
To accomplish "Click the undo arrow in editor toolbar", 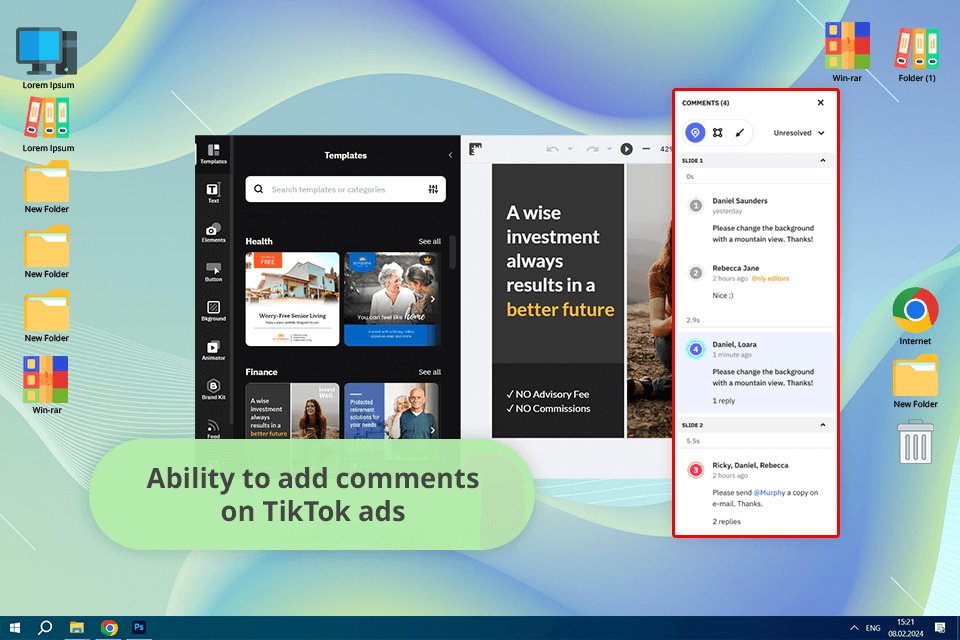I will tap(552, 149).
